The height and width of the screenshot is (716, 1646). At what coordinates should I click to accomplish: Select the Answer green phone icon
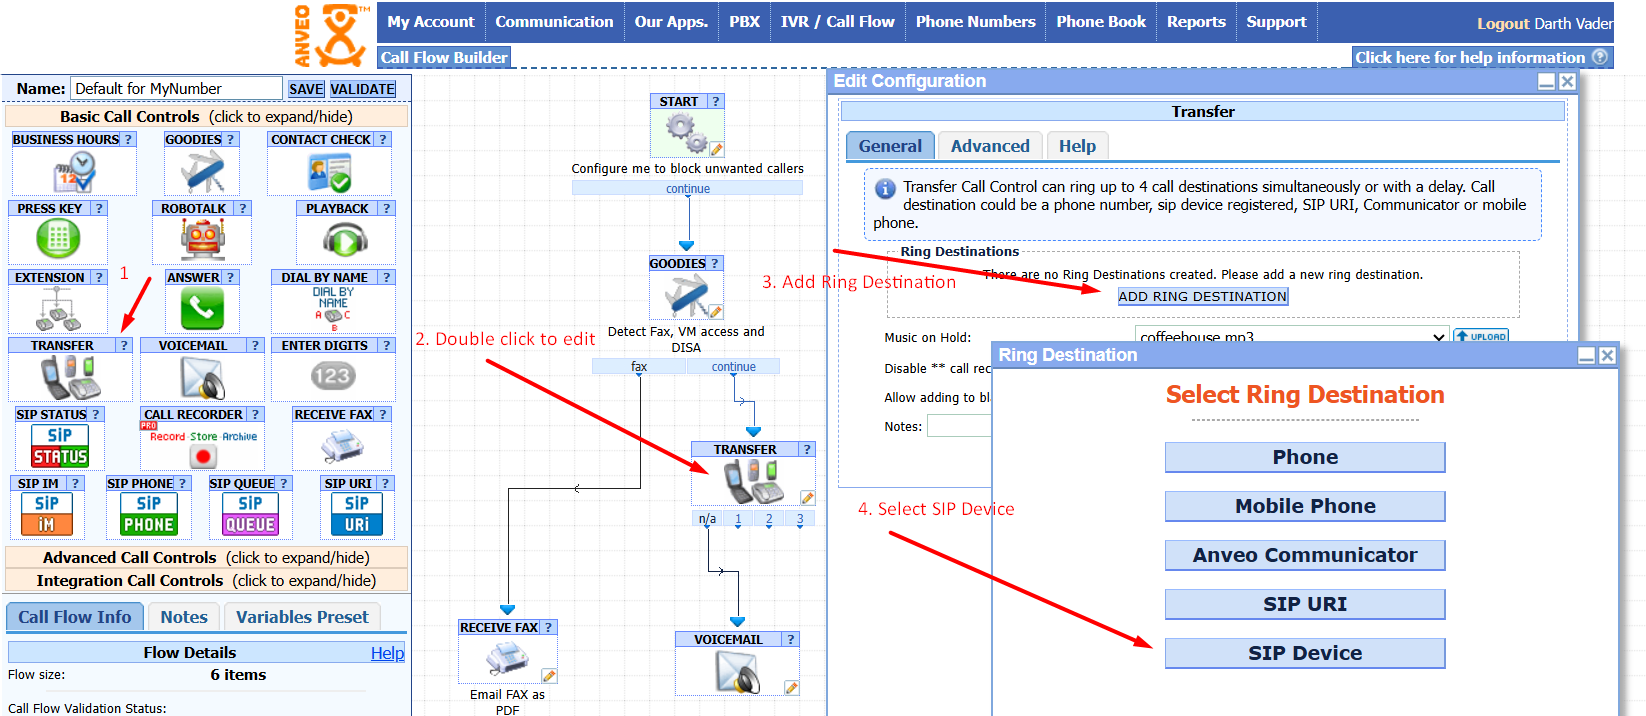point(202,308)
